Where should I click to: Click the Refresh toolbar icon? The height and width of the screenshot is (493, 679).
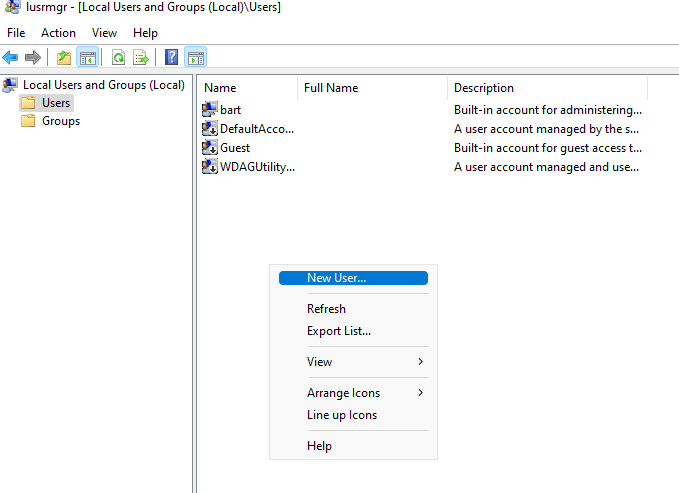[x=119, y=57]
